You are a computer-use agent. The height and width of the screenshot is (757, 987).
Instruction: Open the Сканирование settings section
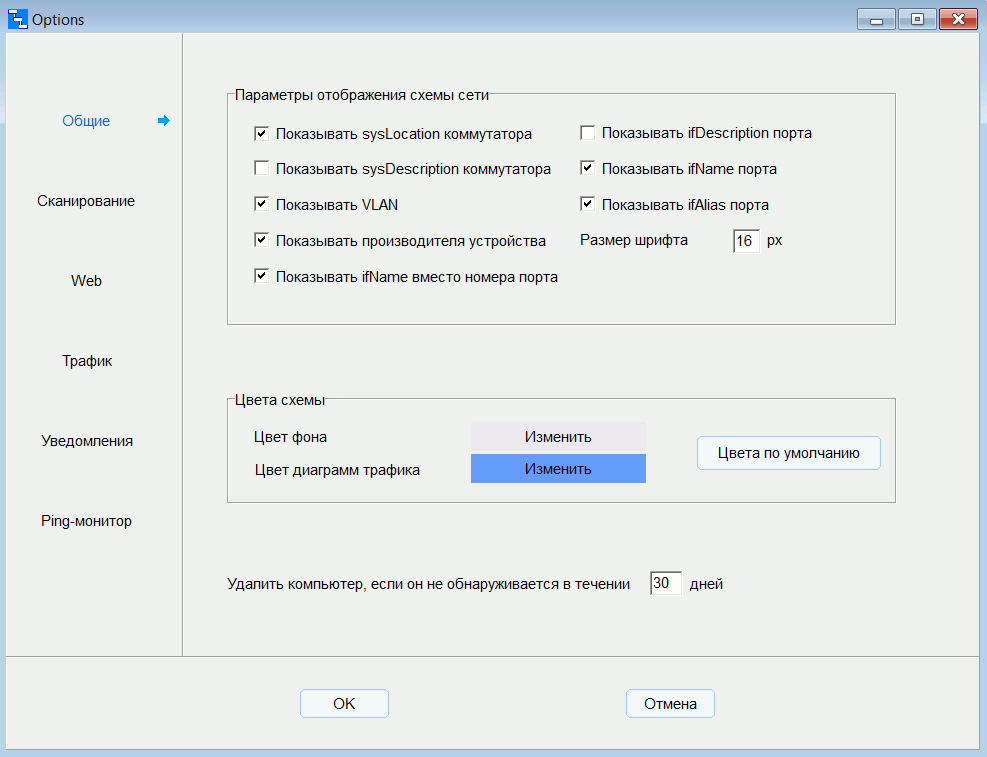(x=86, y=201)
